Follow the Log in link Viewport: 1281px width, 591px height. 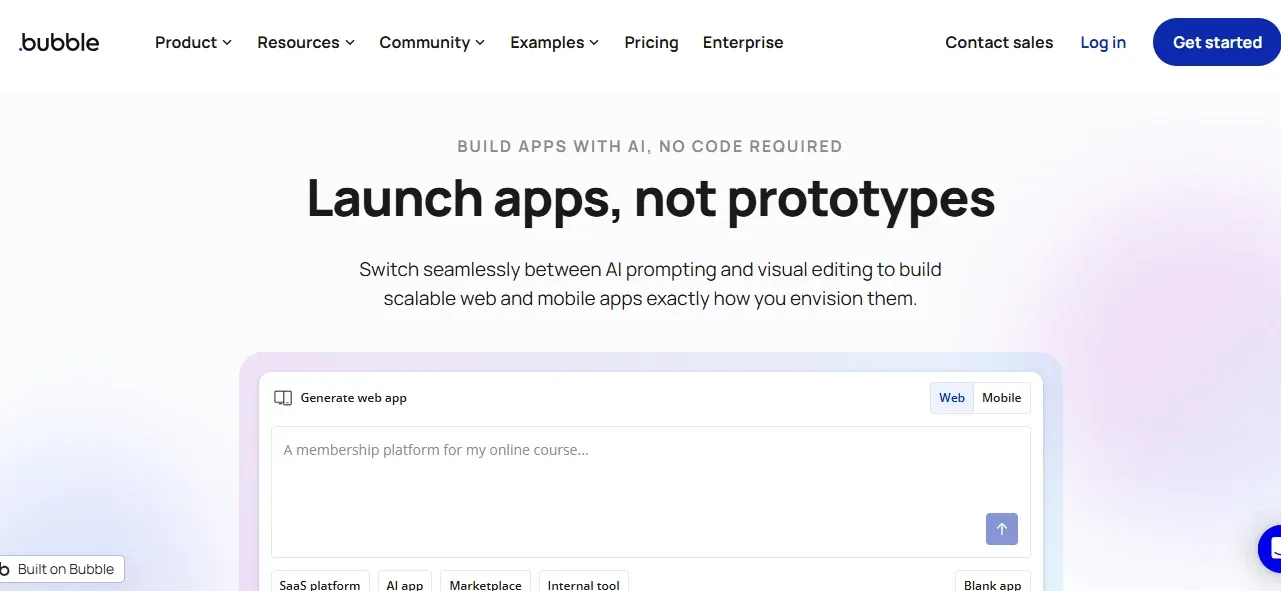click(1103, 42)
